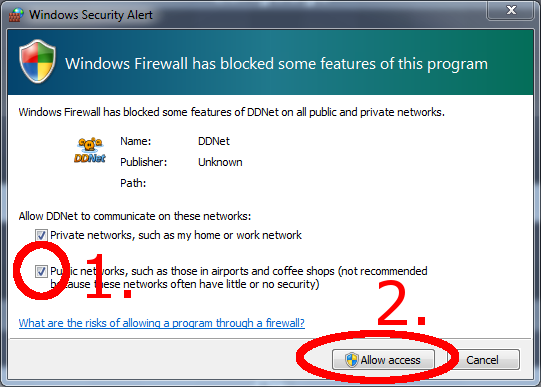Click the Allow access button
This screenshot has width=541, height=387.
coord(383,360)
